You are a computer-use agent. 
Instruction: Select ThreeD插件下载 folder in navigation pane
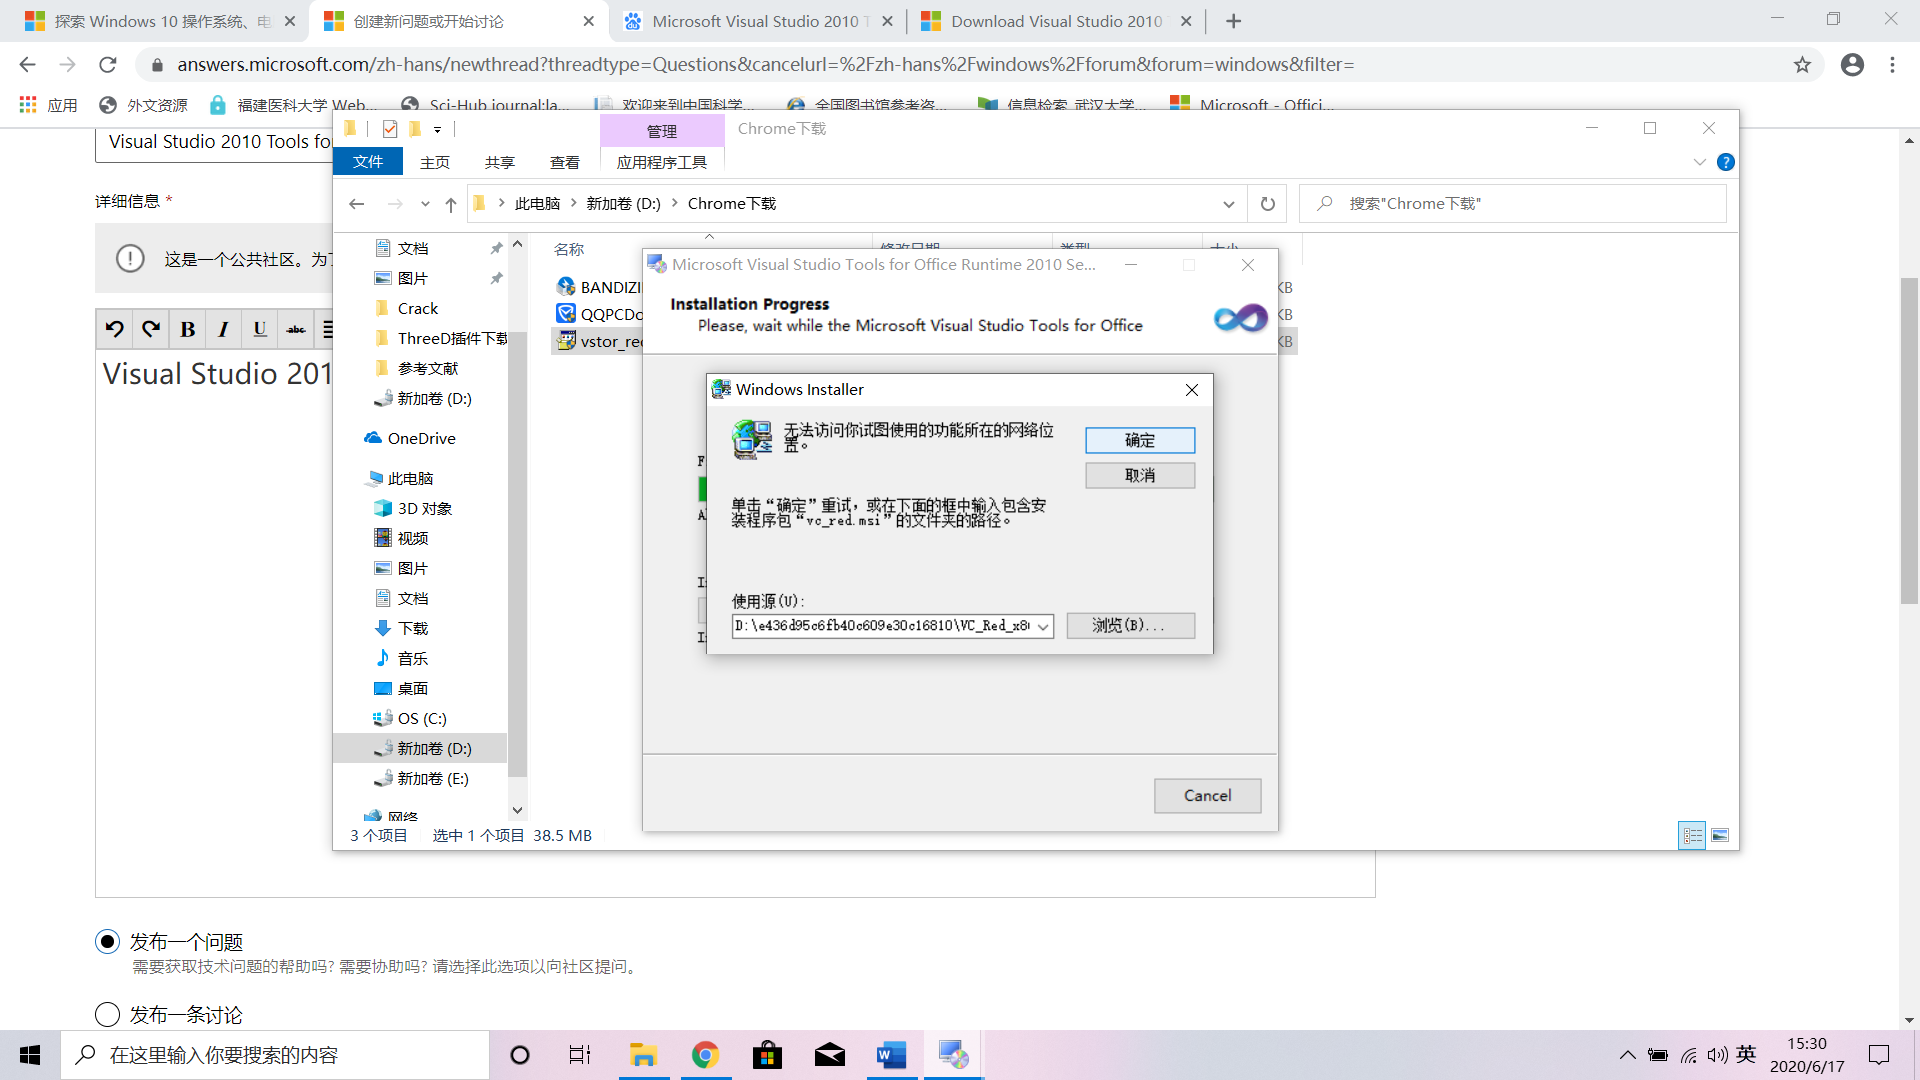pyautogui.click(x=441, y=339)
